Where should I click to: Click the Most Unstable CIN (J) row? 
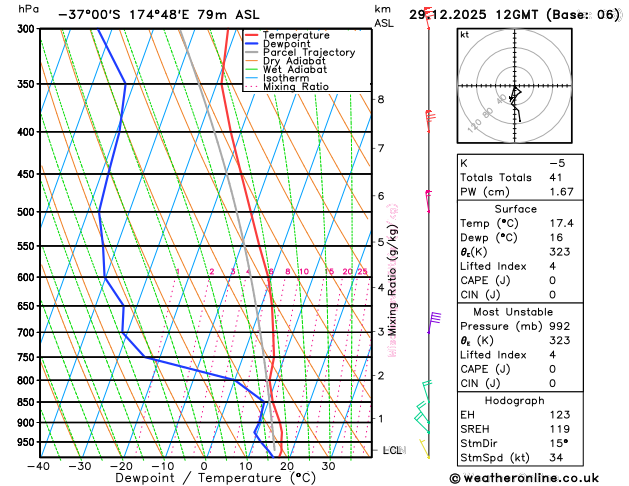point(520,383)
